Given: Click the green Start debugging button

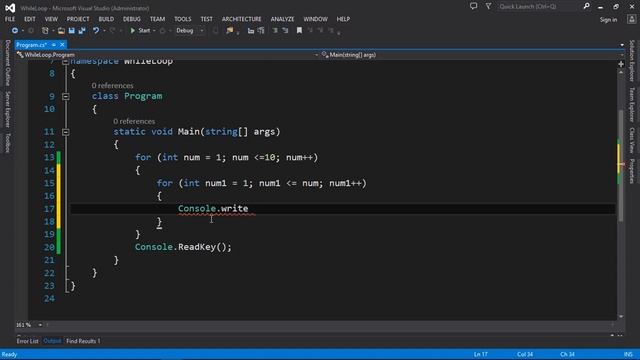Looking at the screenshot, I should [x=140, y=31].
